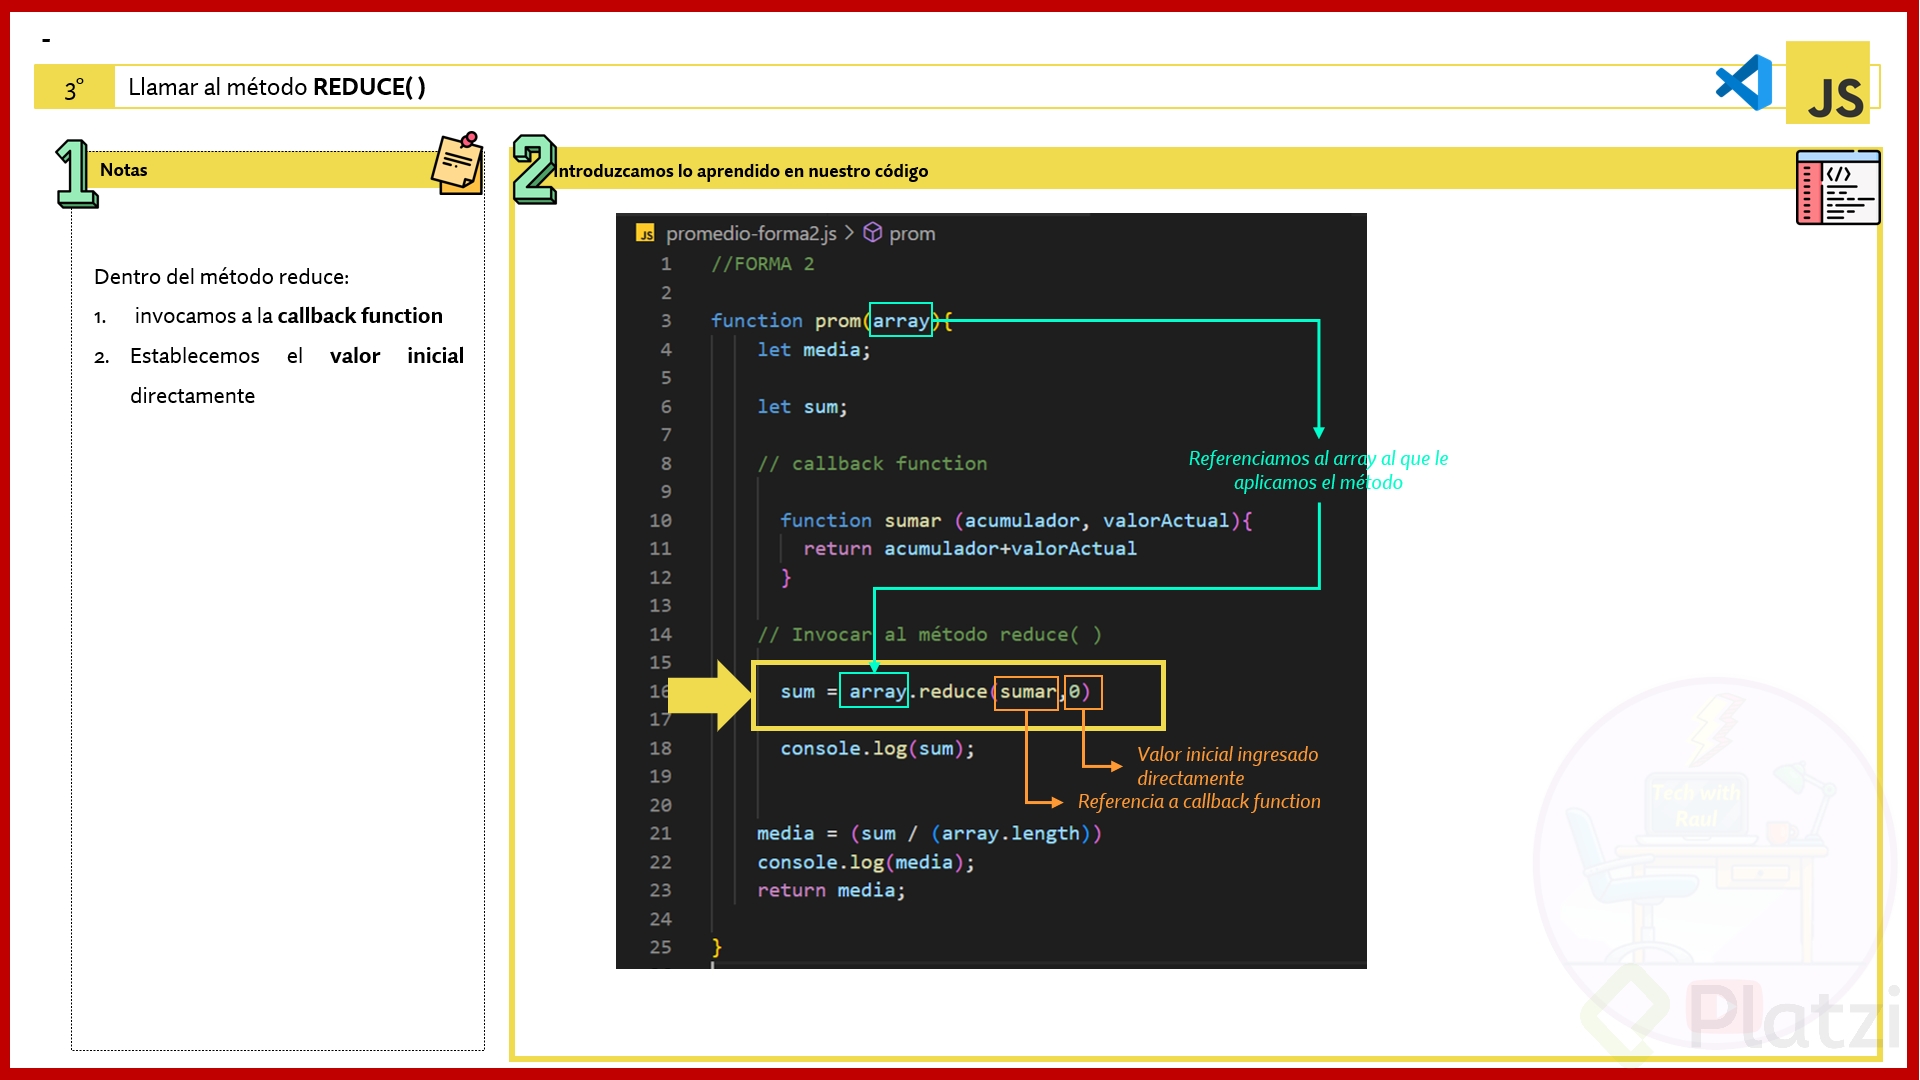Click the '// callback function' comment

point(872,464)
